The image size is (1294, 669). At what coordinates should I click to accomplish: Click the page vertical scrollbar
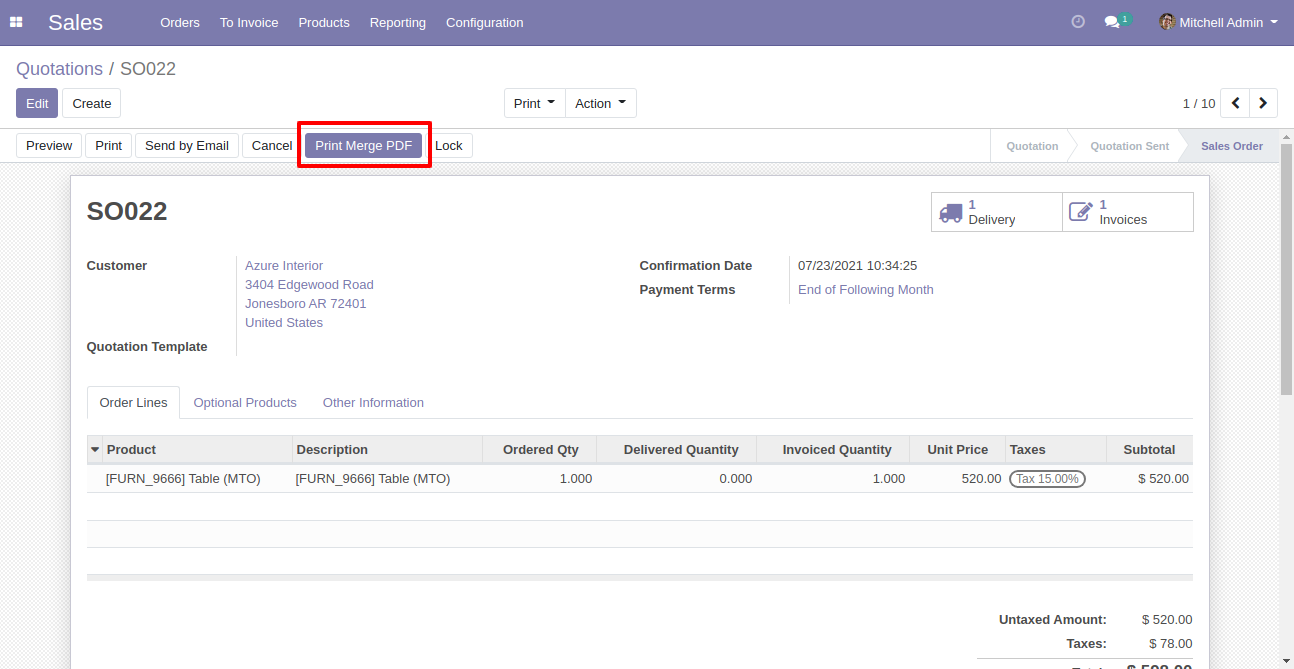[1286, 270]
